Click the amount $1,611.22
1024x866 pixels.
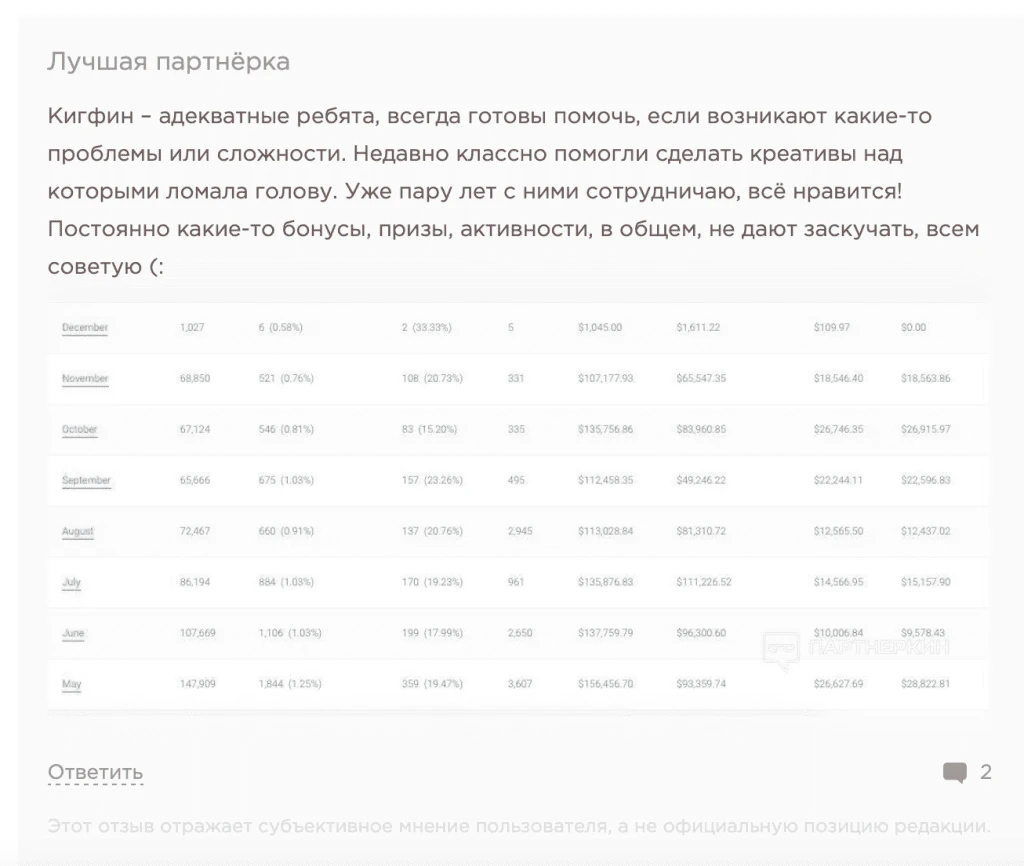(x=698, y=327)
